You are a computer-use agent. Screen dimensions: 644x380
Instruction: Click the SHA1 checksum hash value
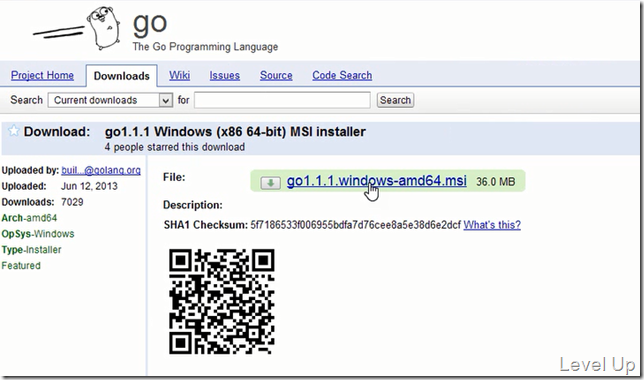[356, 225]
